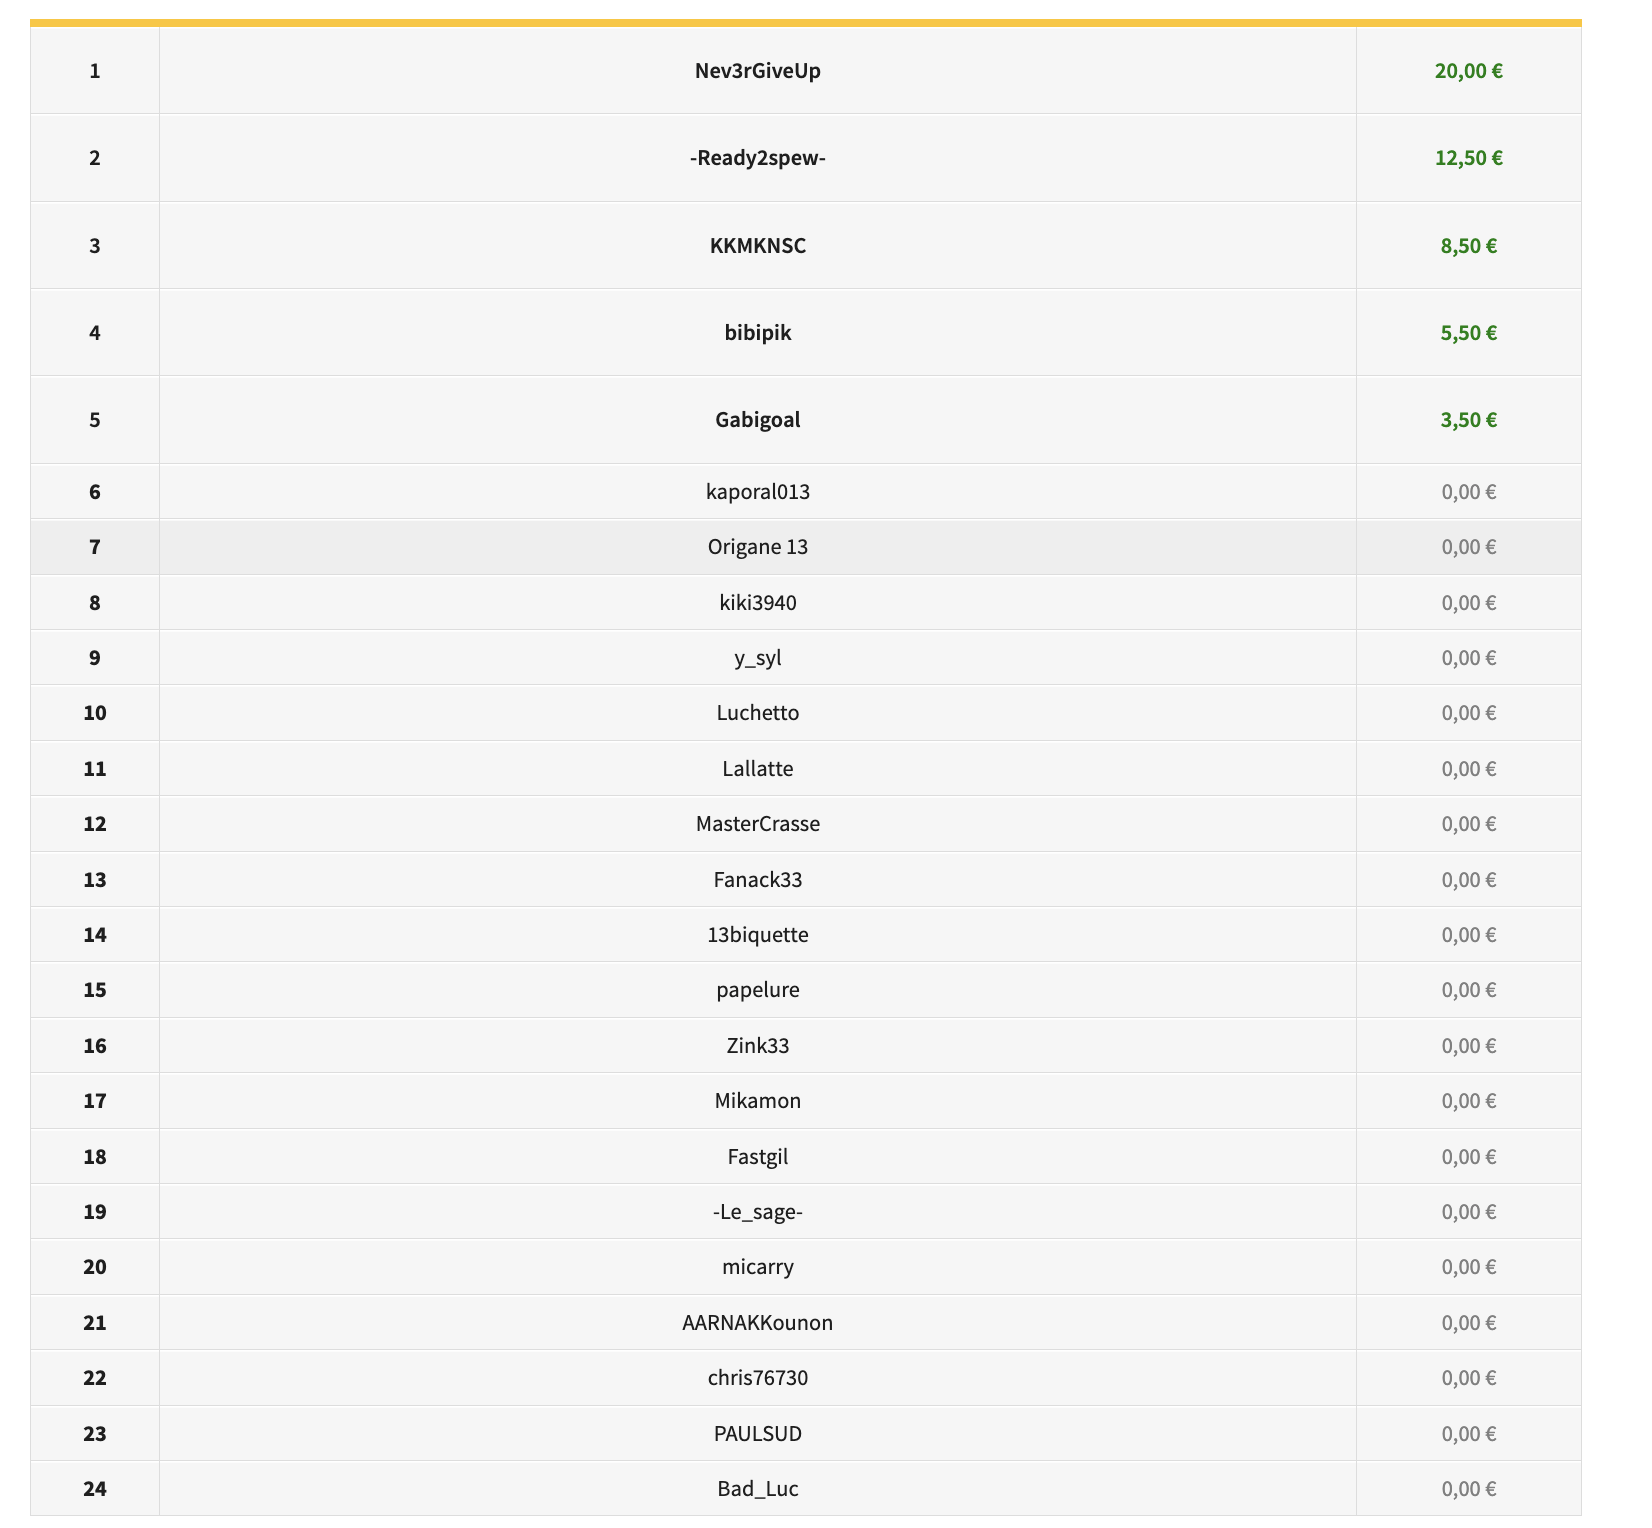This screenshot has width=1652, height=1528.
Task: Select the -Ready2spew- player entry
Action: (x=757, y=158)
